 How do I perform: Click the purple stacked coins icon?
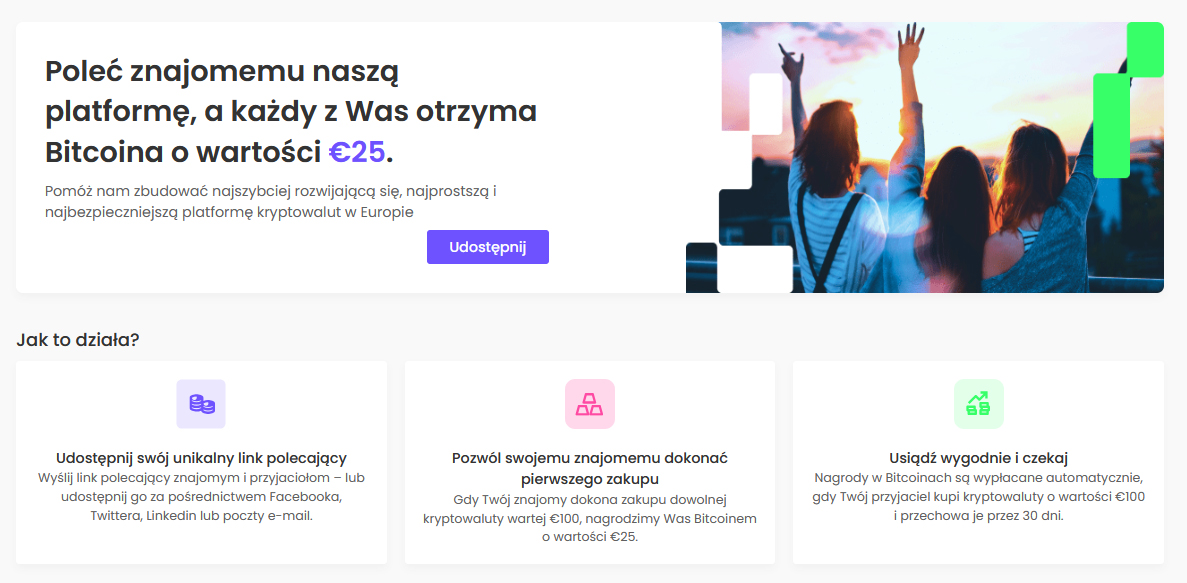201,404
